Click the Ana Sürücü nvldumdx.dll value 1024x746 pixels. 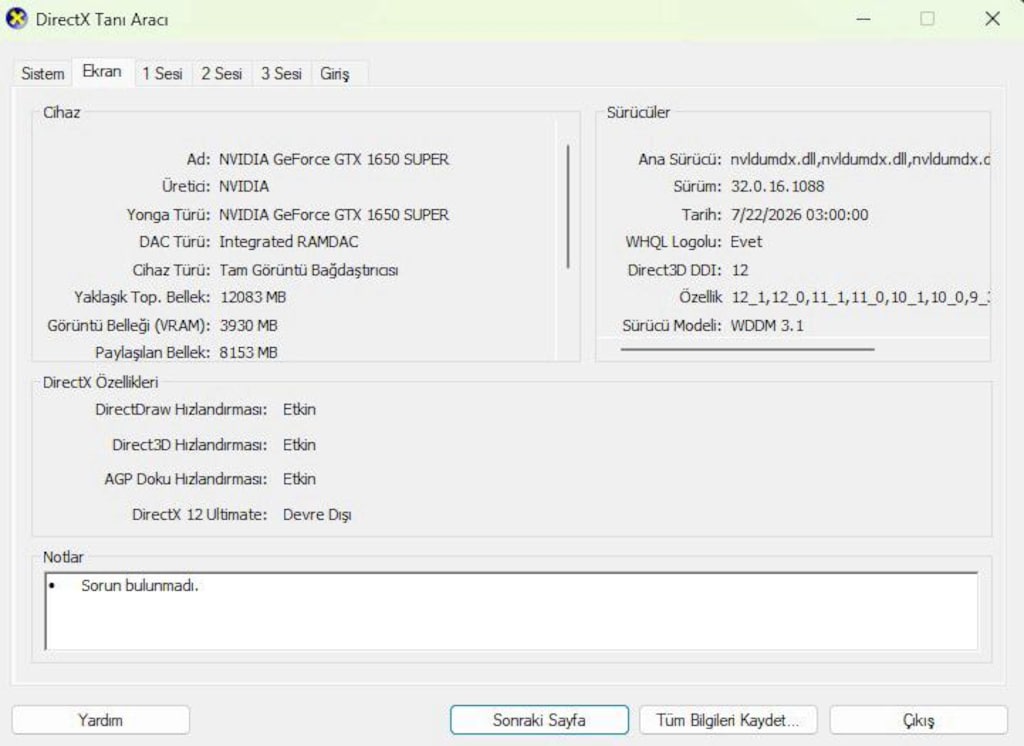tap(859, 159)
